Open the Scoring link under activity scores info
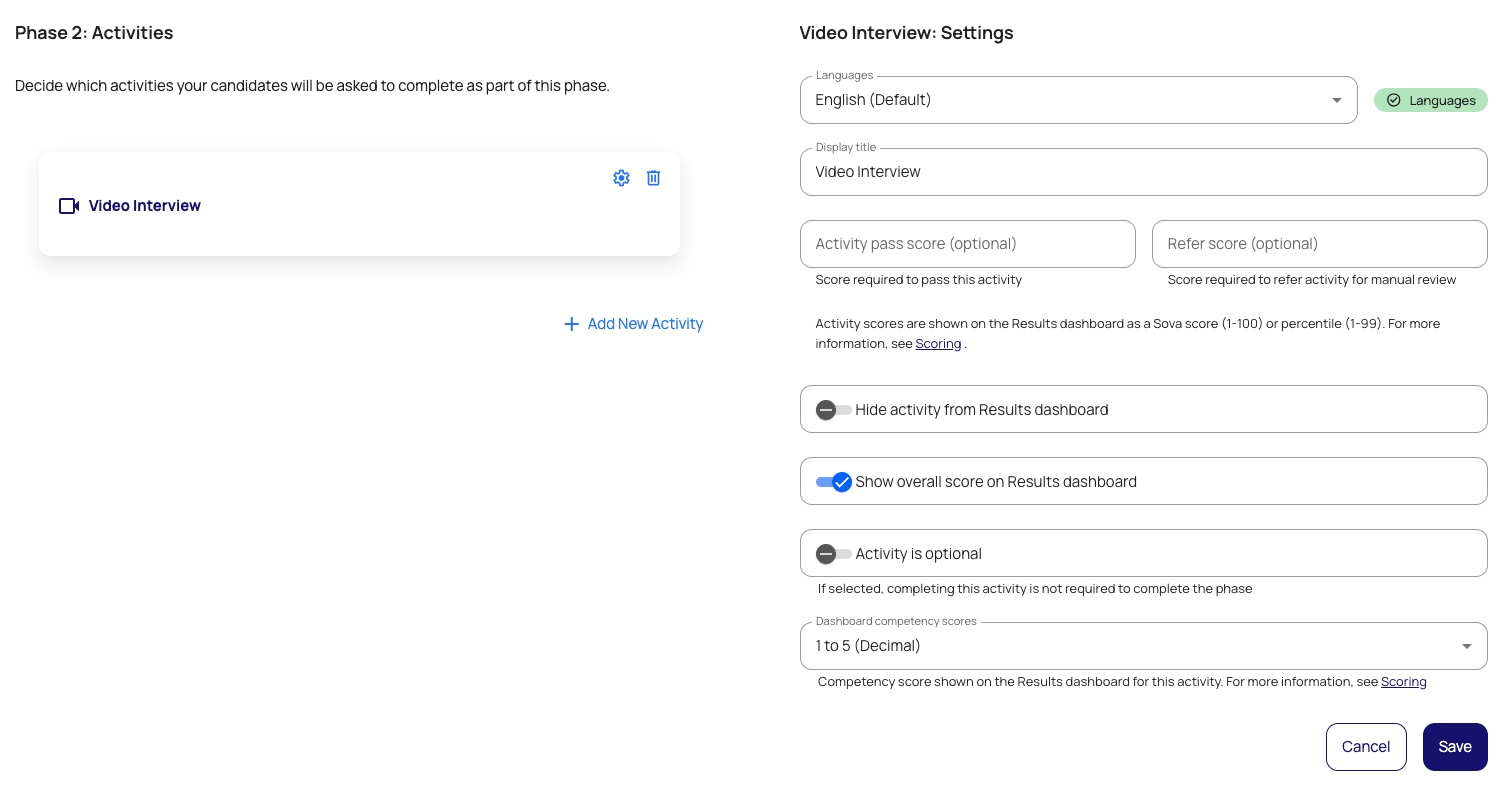Viewport: 1500px width, 798px height. point(938,344)
